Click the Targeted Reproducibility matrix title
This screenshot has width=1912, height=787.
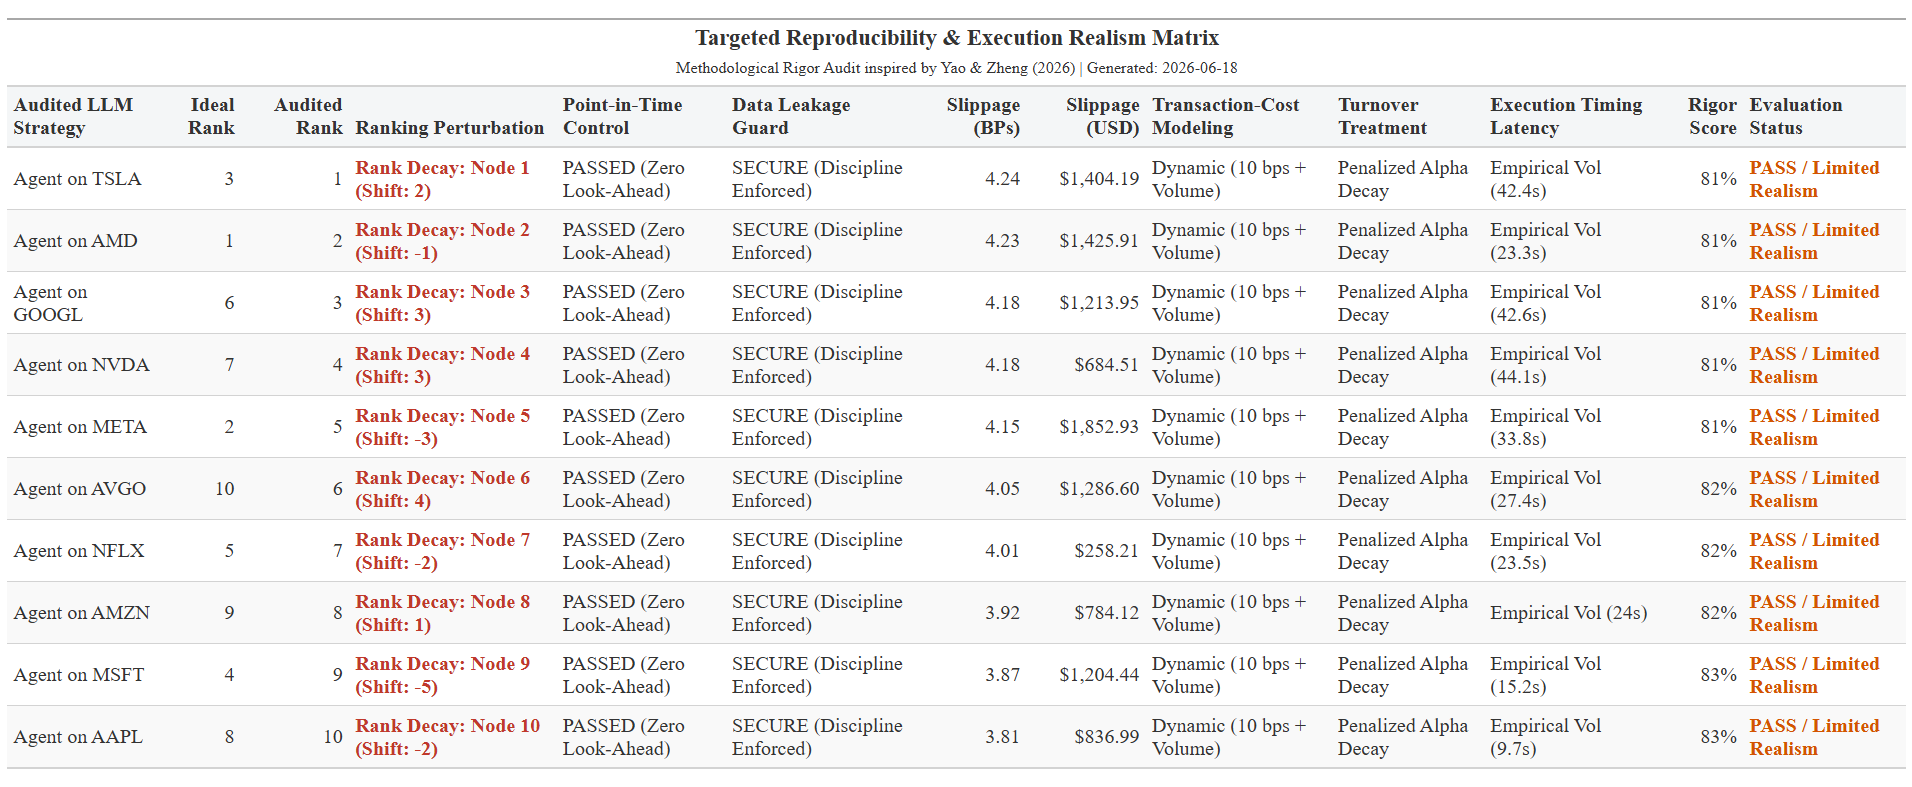[956, 38]
